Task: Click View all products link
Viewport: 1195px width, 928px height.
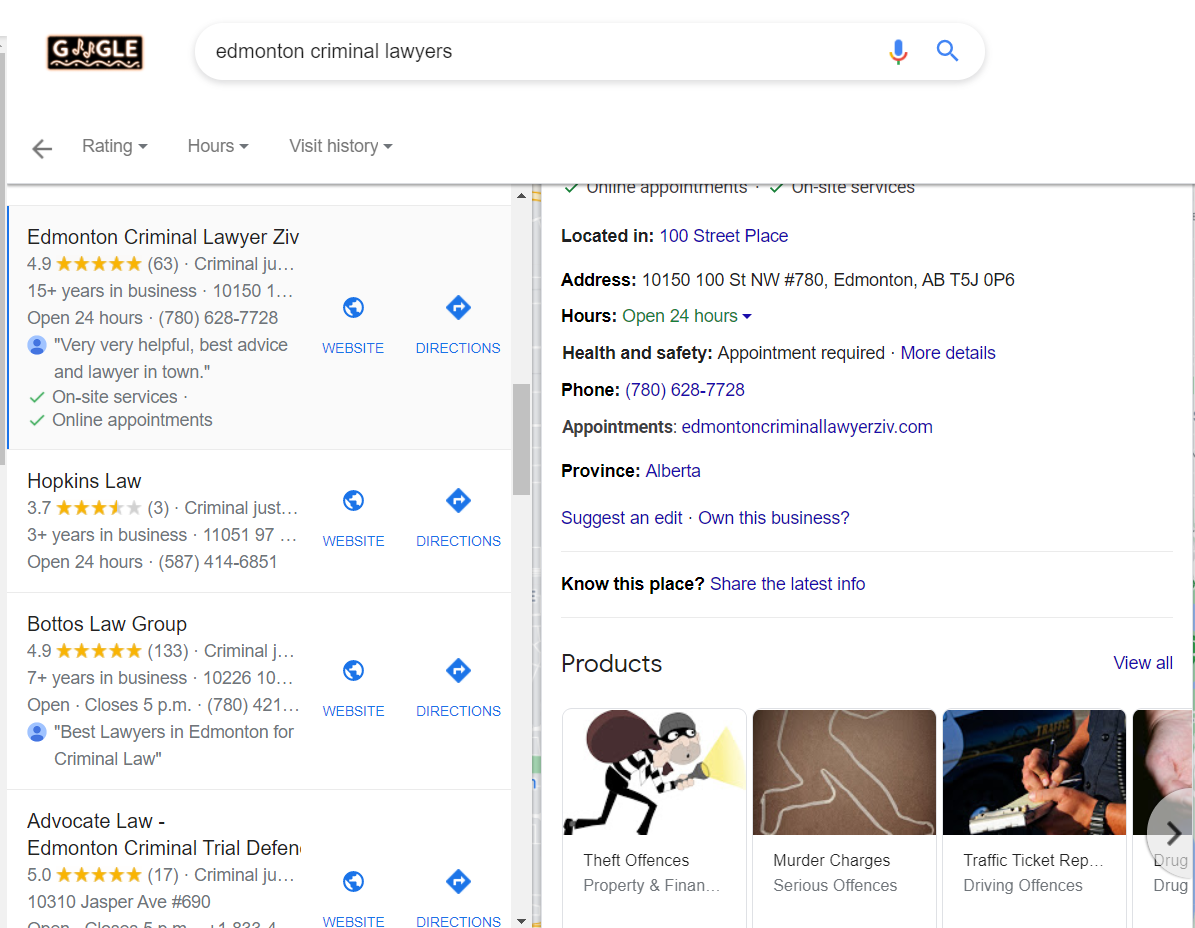Action: pos(1142,663)
